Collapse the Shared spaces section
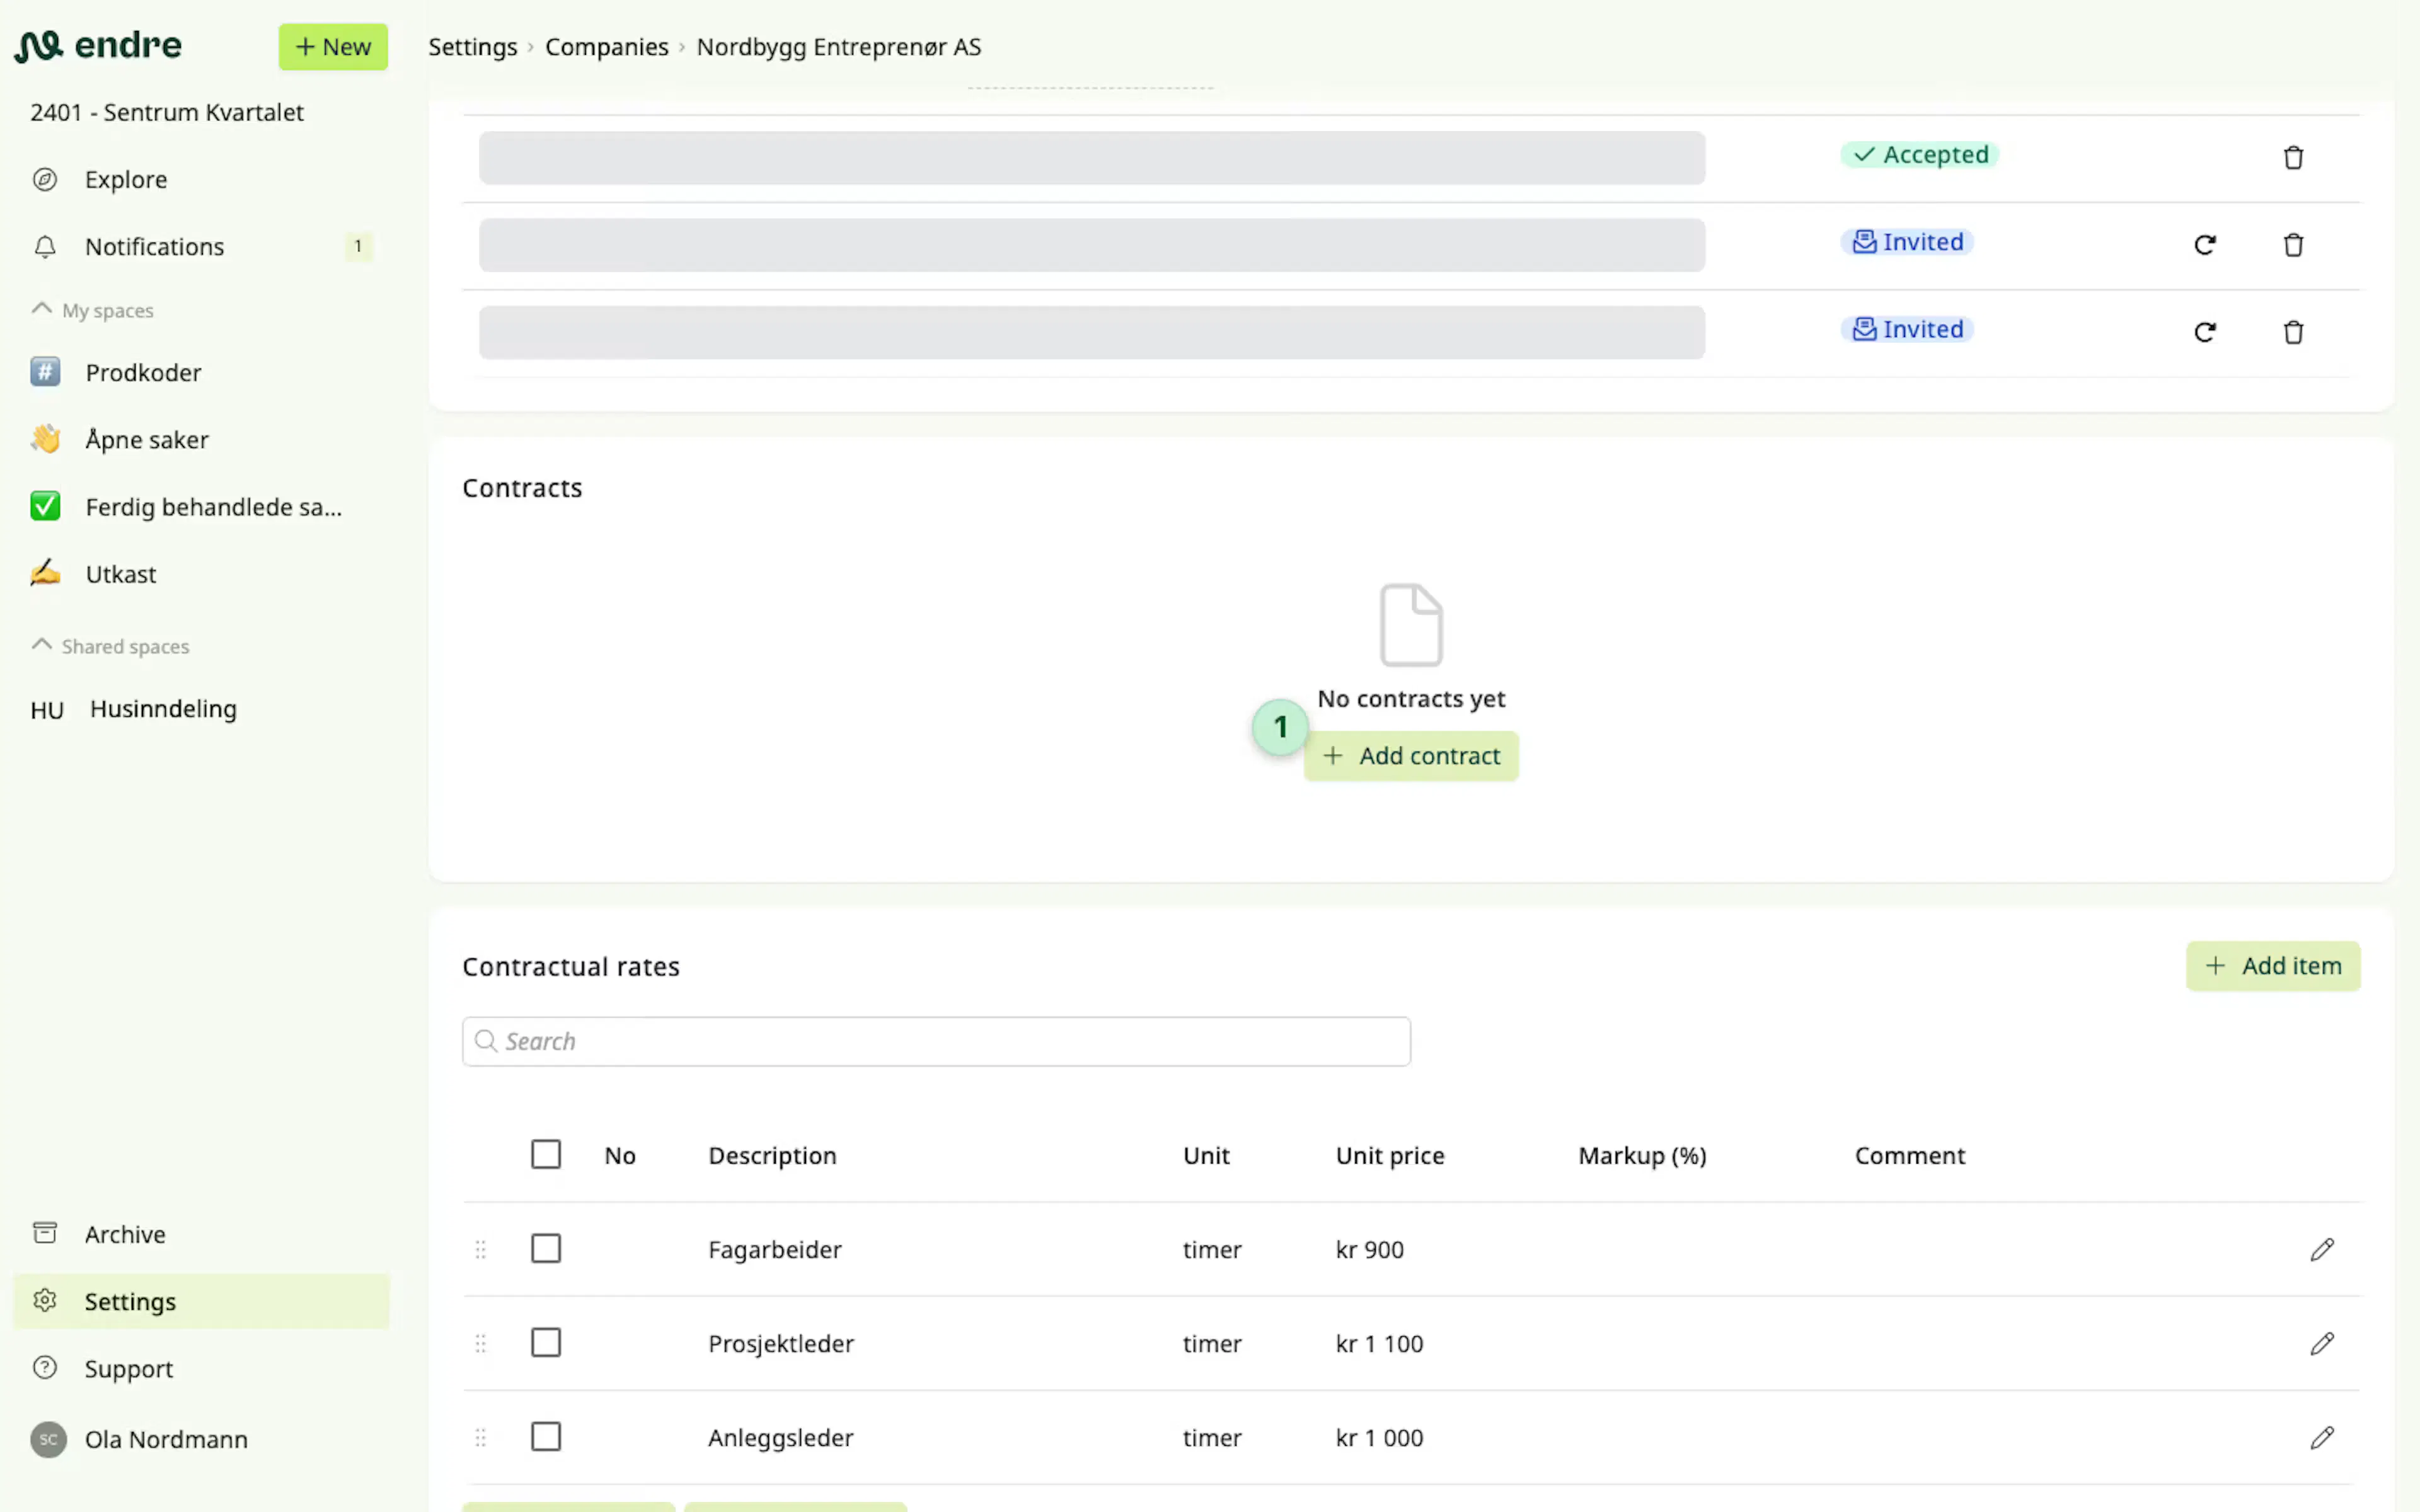The height and width of the screenshot is (1512, 2420). pyautogui.click(x=111, y=646)
